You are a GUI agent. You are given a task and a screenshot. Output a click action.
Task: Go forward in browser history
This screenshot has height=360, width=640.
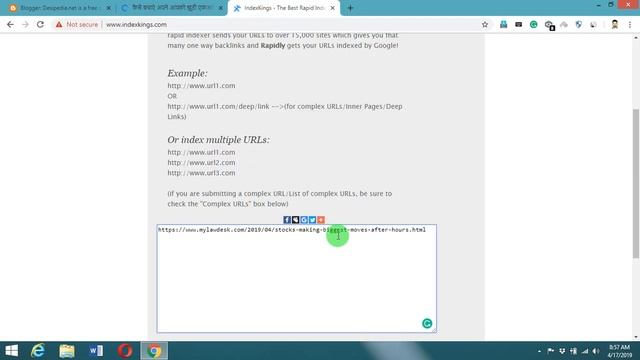(25, 24)
